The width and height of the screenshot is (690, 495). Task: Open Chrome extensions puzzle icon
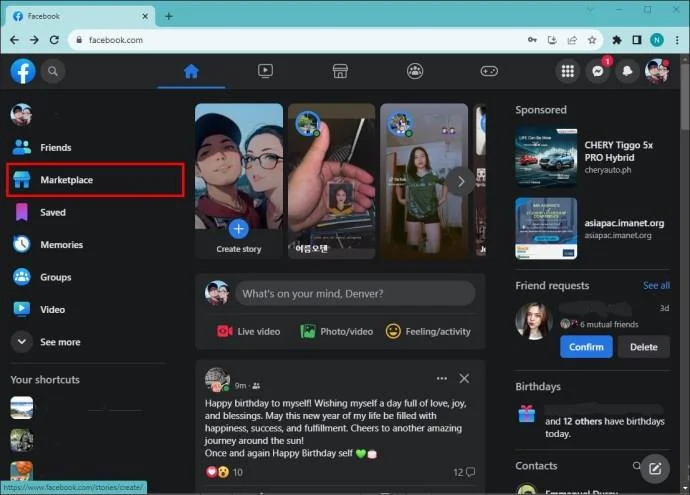(617, 40)
